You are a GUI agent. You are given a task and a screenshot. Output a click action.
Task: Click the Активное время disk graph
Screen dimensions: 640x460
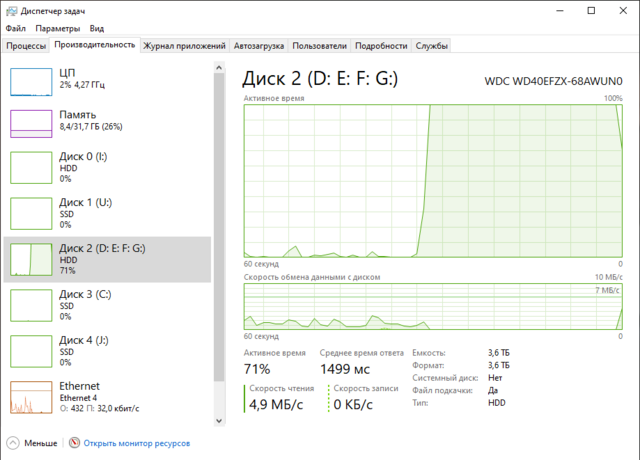[432, 180]
